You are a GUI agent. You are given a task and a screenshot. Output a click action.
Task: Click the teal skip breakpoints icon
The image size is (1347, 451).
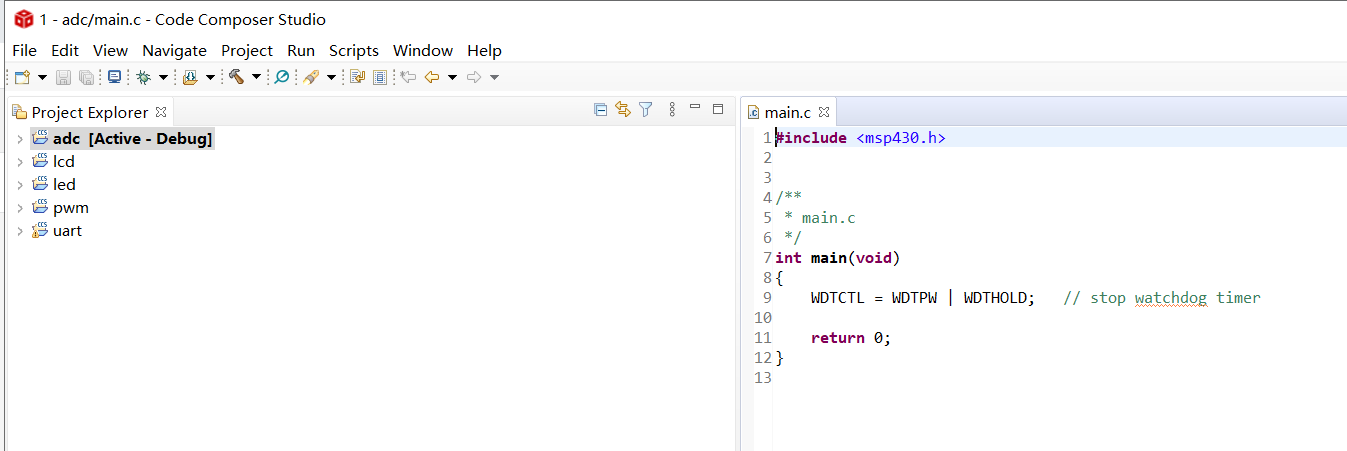click(x=282, y=77)
